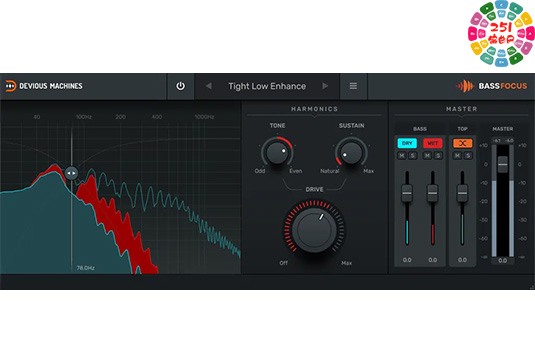Screen dimensions: 535x363
Task: Solo the Top channel
Action: [x=468, y=156]
